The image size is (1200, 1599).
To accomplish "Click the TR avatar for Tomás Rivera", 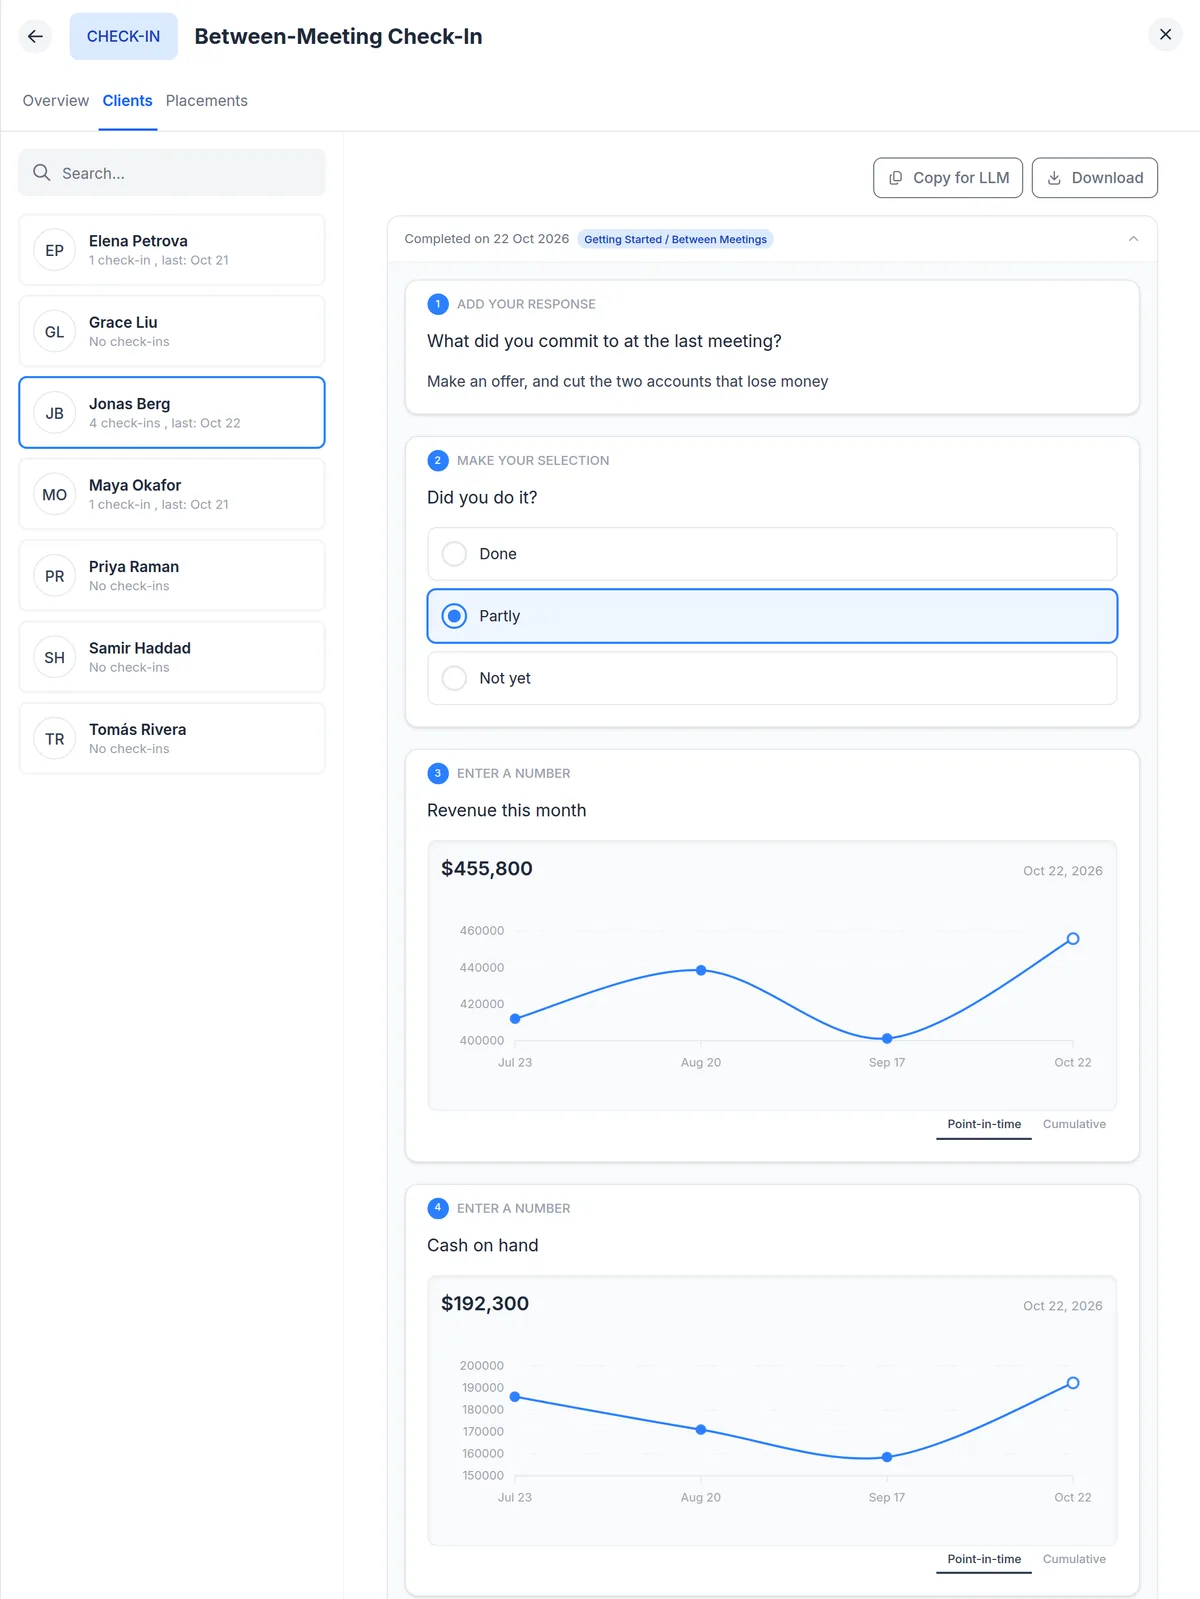I will 55,739.
